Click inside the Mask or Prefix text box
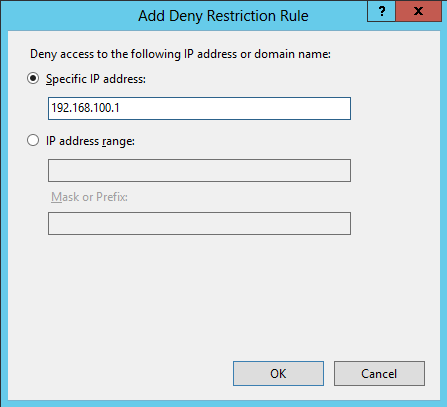The width and height of the screenshot is (447, 407). click(x=199, y=223)
